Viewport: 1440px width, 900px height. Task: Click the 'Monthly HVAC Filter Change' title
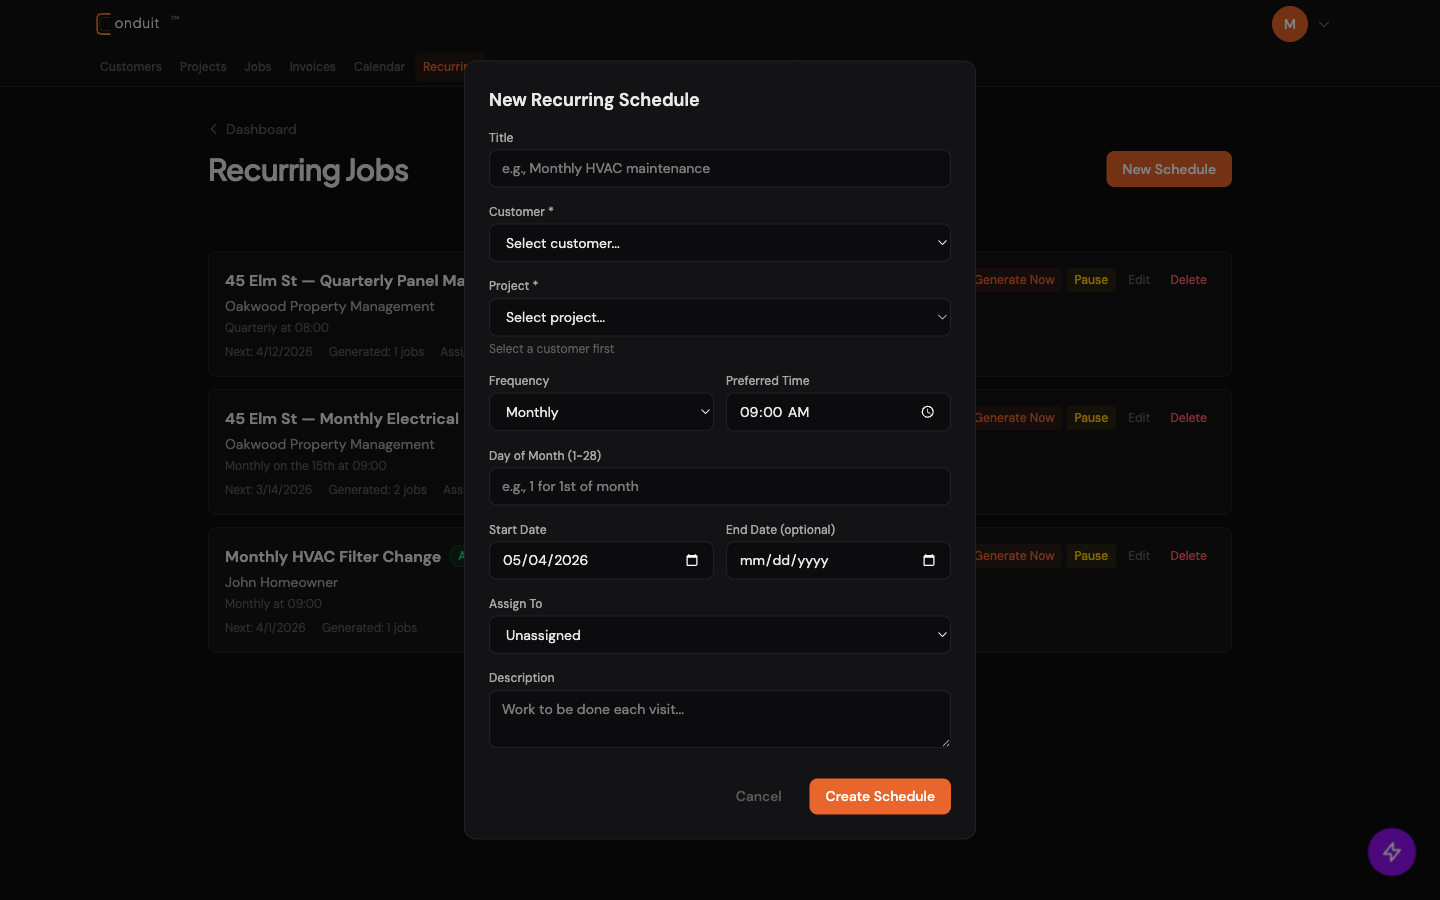[x=333, y=557]
